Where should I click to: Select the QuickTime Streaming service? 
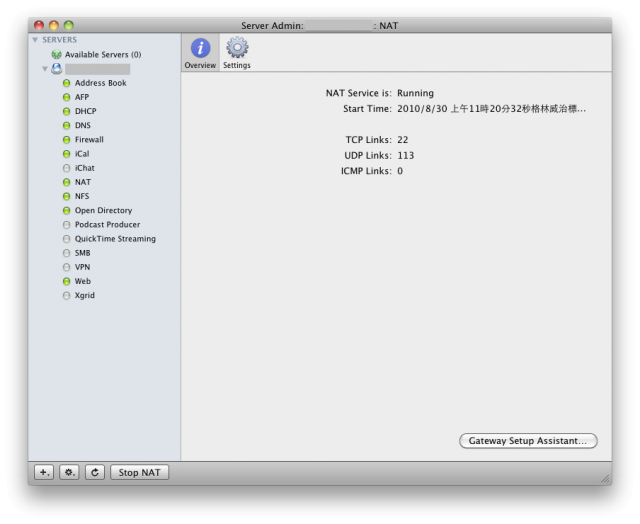tap(115, 239)
